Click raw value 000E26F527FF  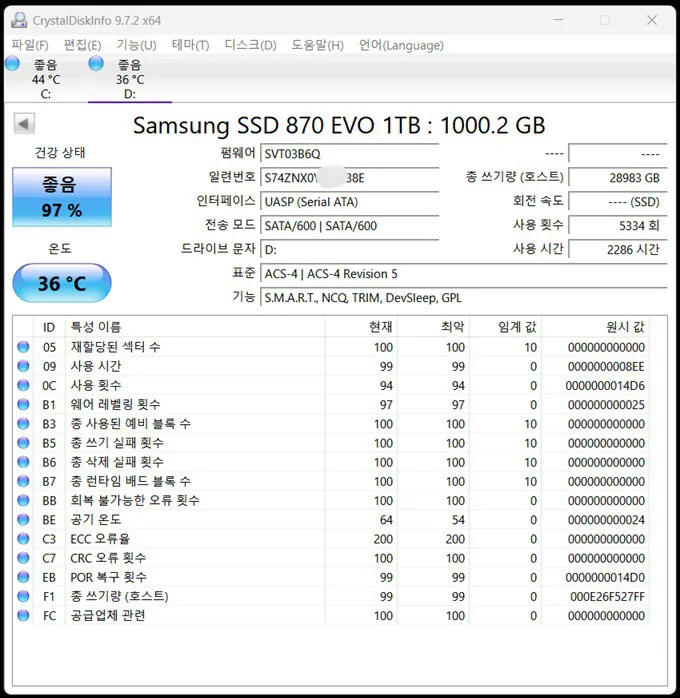pos(607,597)
